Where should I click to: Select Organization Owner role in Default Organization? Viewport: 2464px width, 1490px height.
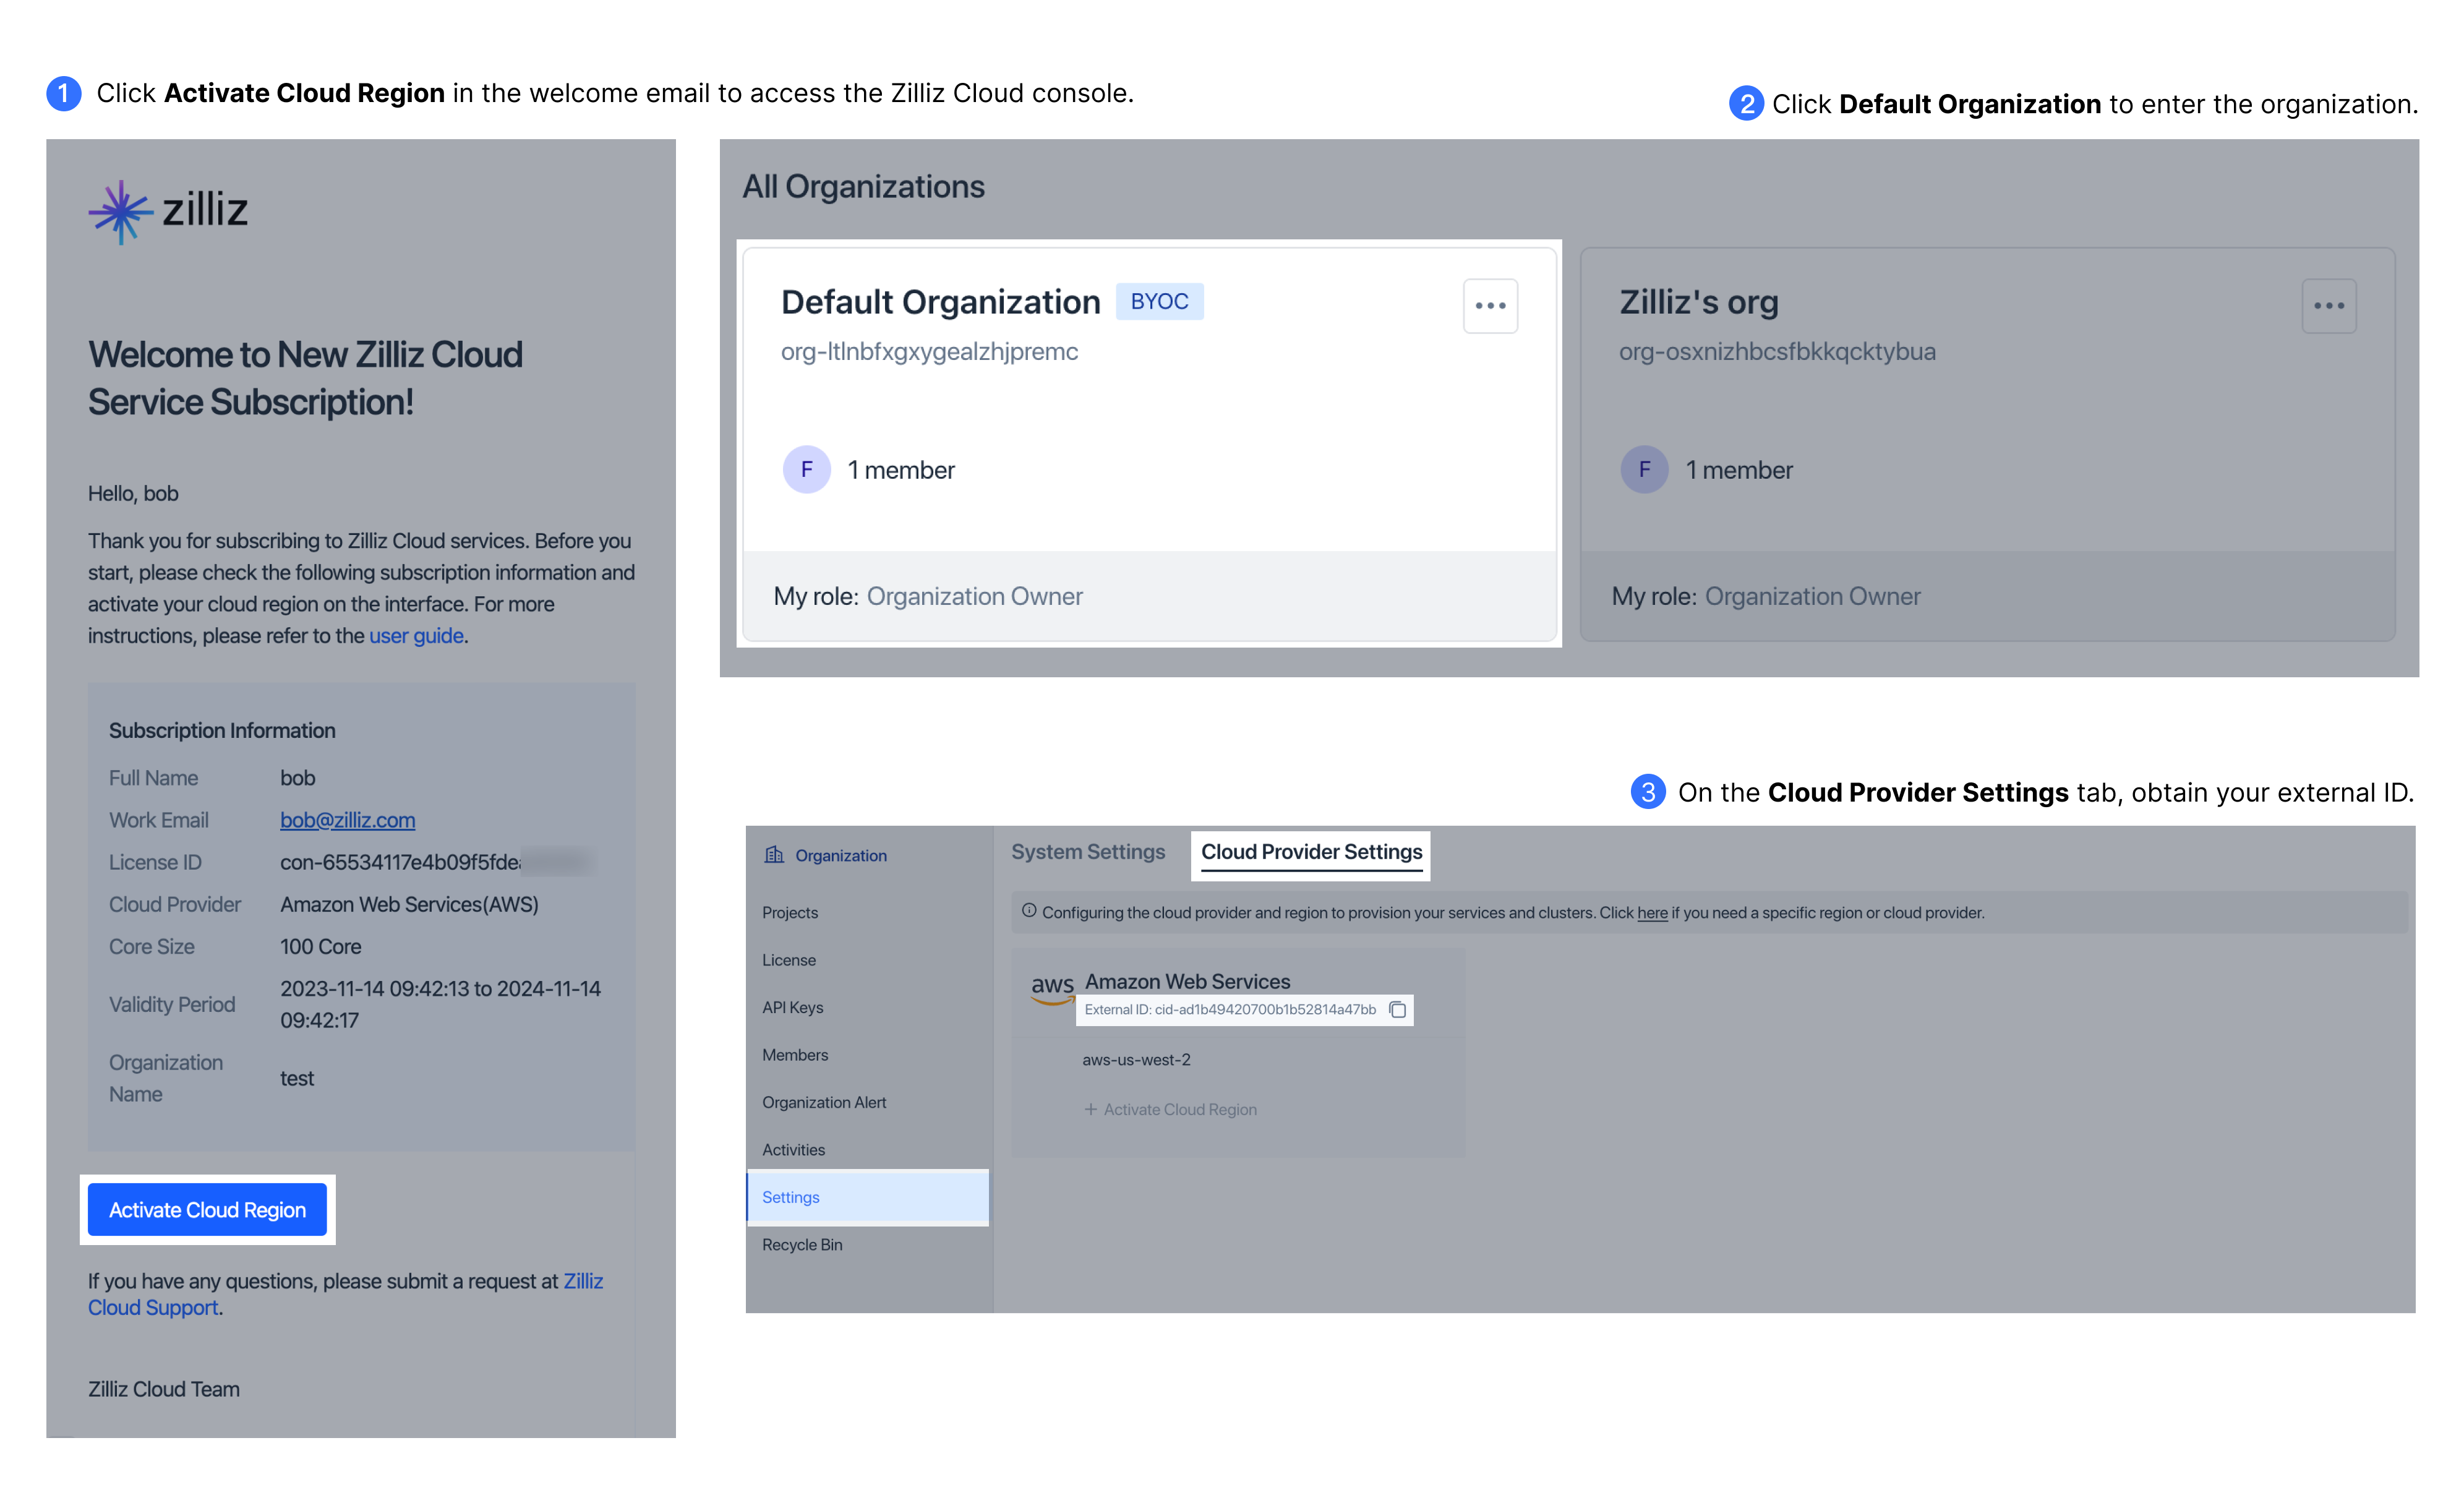pyautogui.click(x=974, y=596)
